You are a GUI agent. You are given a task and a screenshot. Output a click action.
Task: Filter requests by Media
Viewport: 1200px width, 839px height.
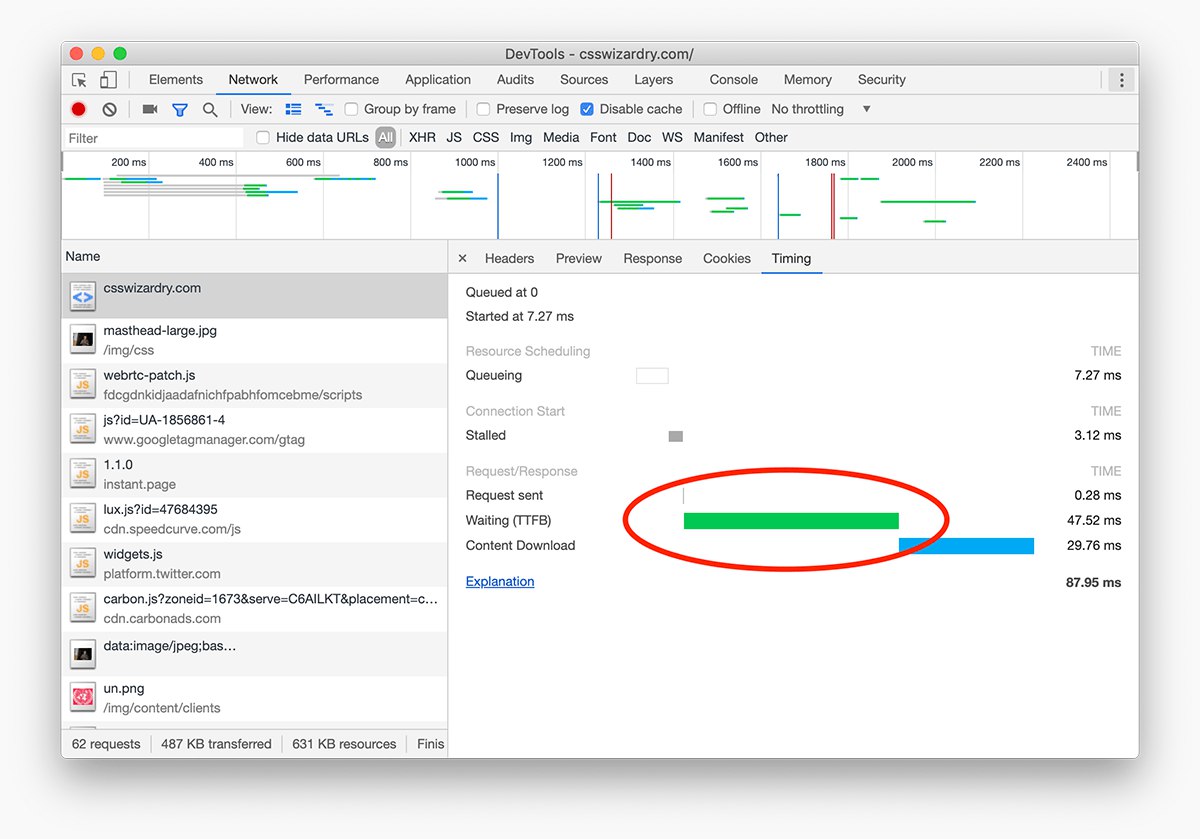pos(561,137)
